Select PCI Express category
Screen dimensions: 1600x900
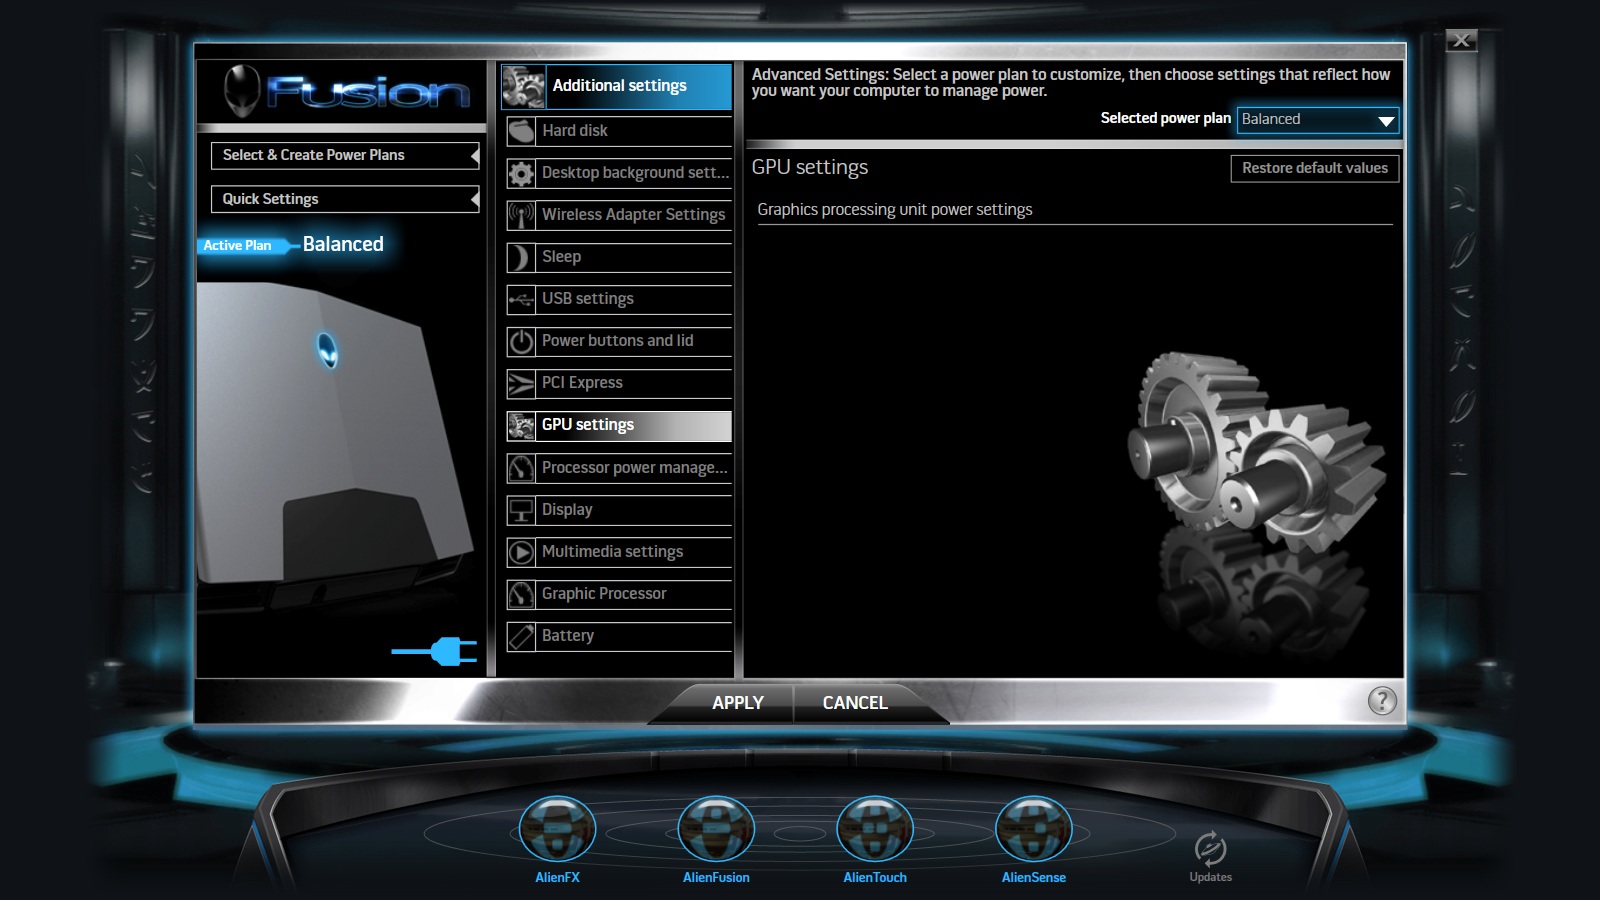[x=619, y=383]
